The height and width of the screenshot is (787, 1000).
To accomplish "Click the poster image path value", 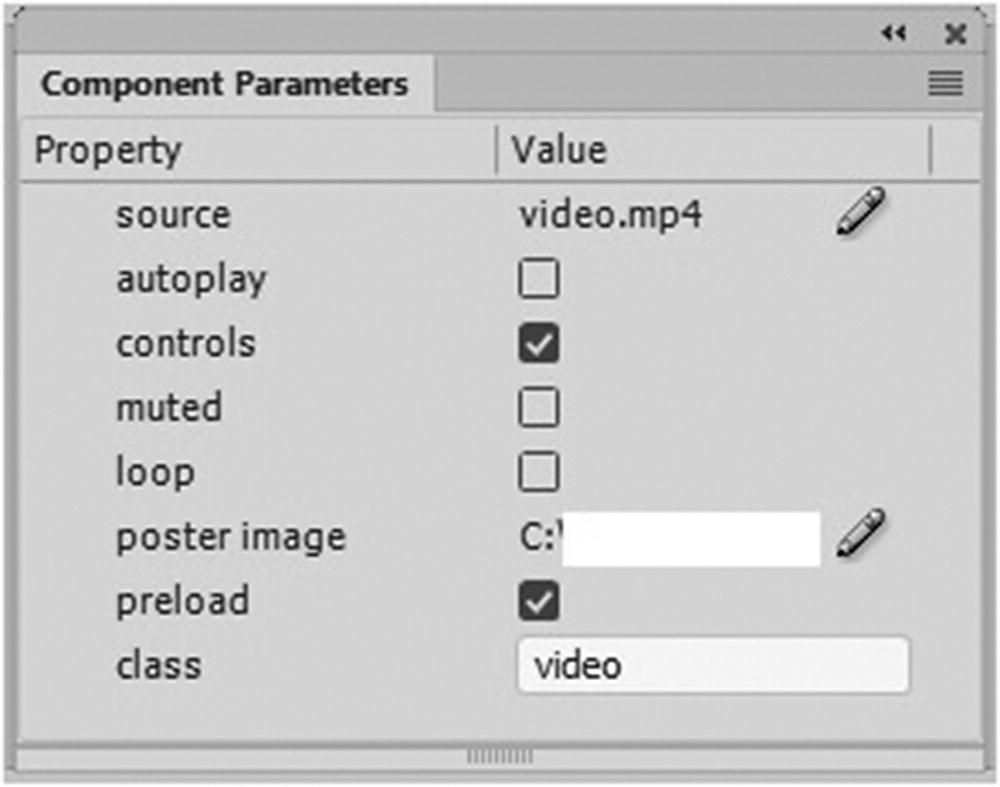I will (668, 538).
